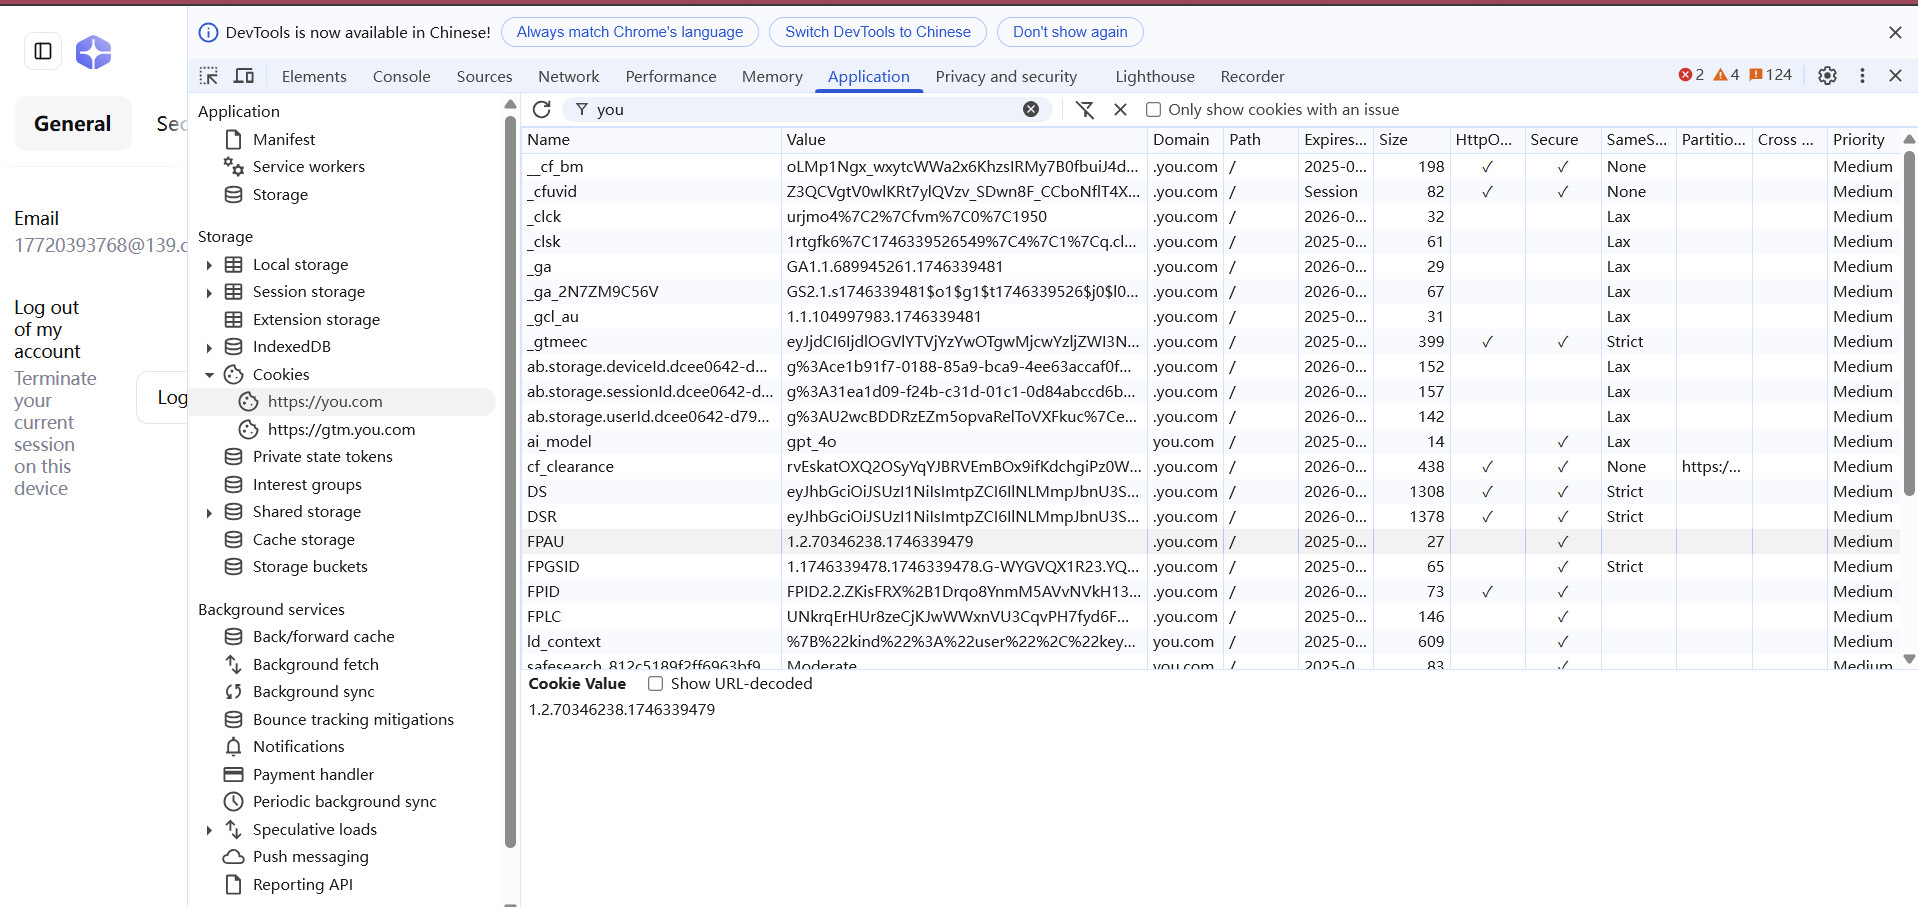
Task: Click the clear all cookies icon
Action: pos(1085,110)
